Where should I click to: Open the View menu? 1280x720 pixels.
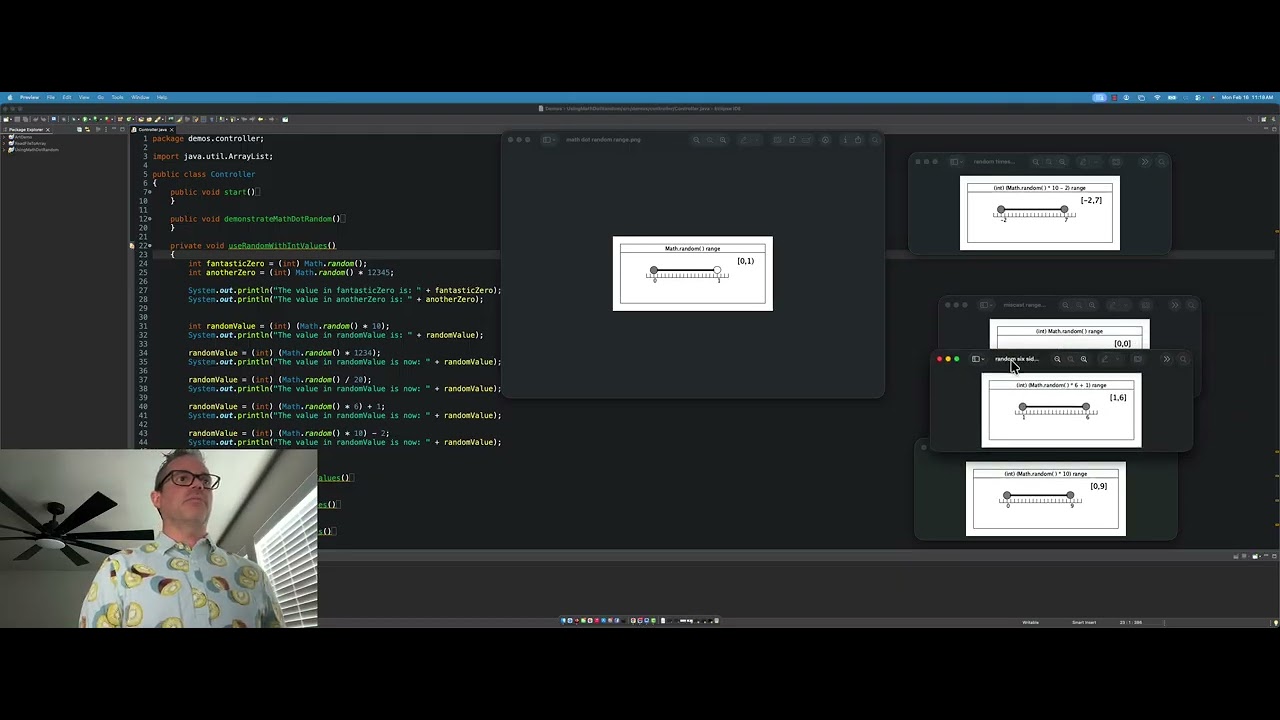[x=84, y=97]
